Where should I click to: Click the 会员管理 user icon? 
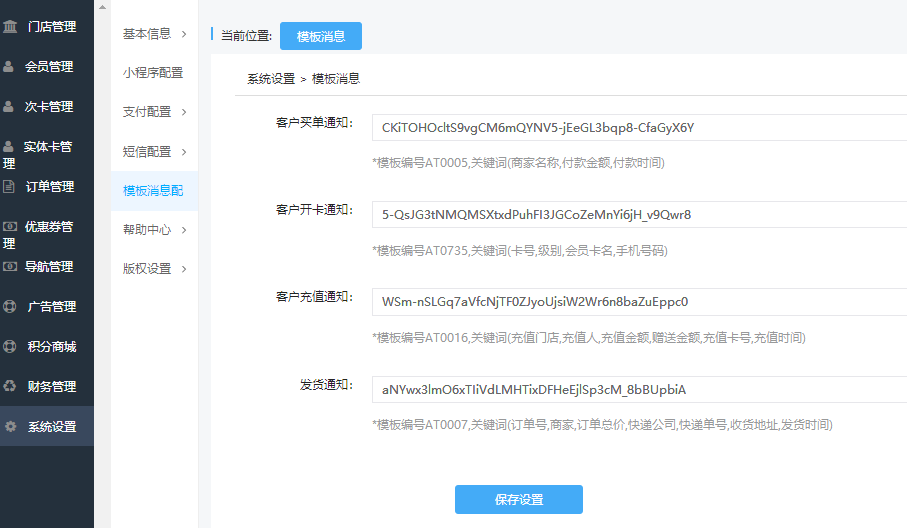pos(8,67)
